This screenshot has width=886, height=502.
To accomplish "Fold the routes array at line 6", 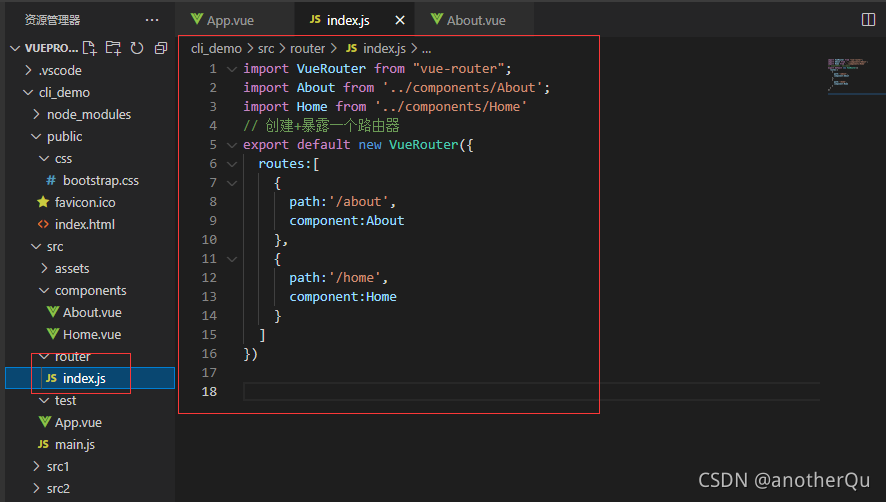I will (x=231, y=164).
